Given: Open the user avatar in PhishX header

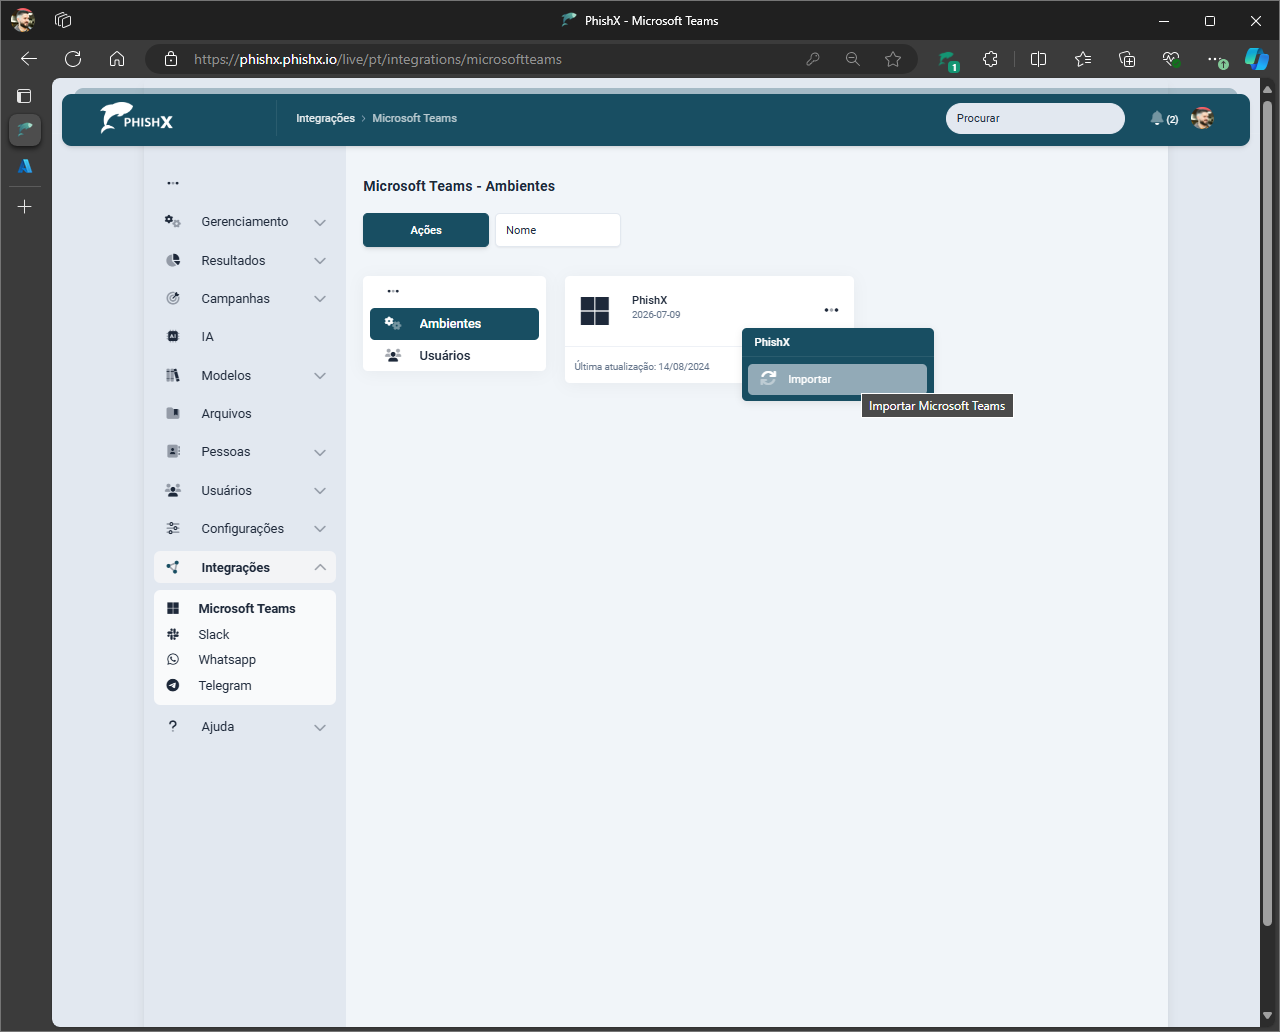Looking at the screenshot, I should click(1202, 118).
